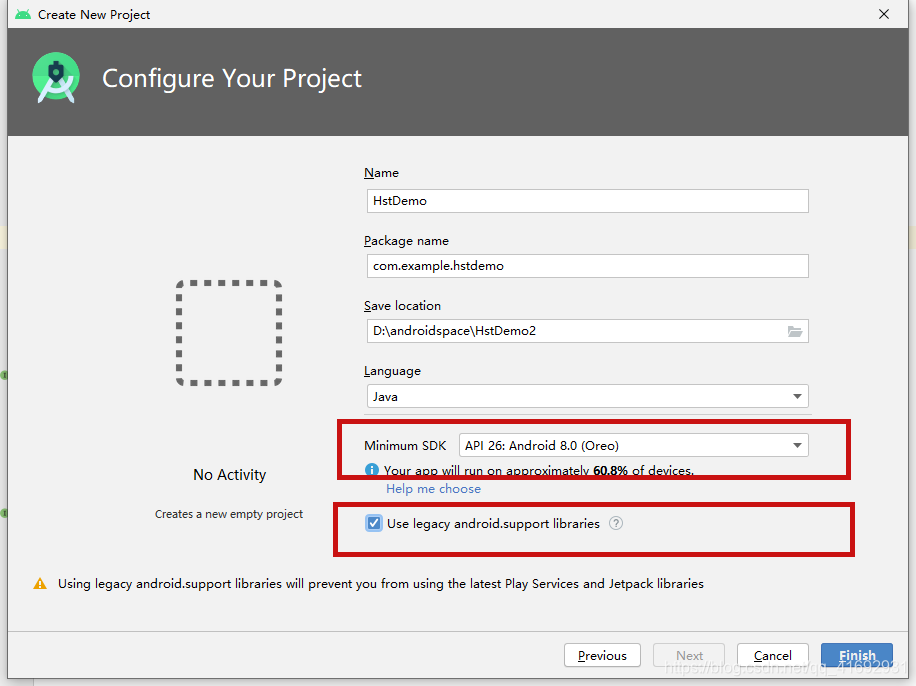Click the Android Studio logo in header

pyautogui.click(x=56, y=78)
